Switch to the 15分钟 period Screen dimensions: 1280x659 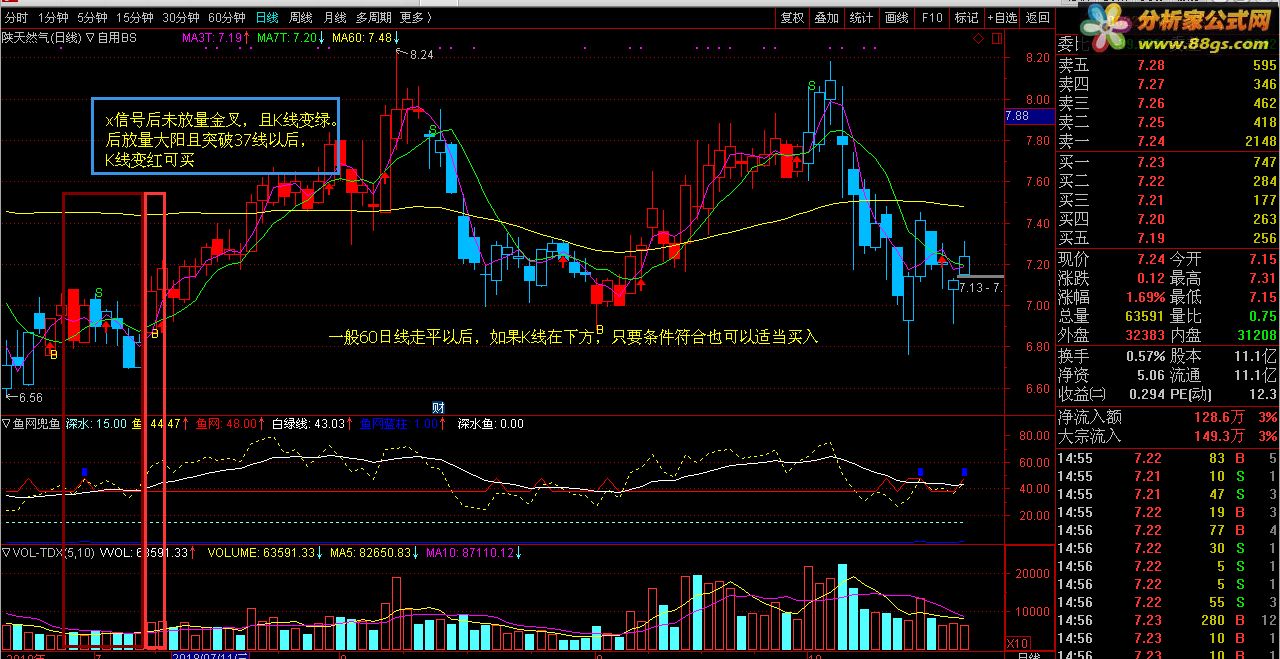tap(134, 18)
